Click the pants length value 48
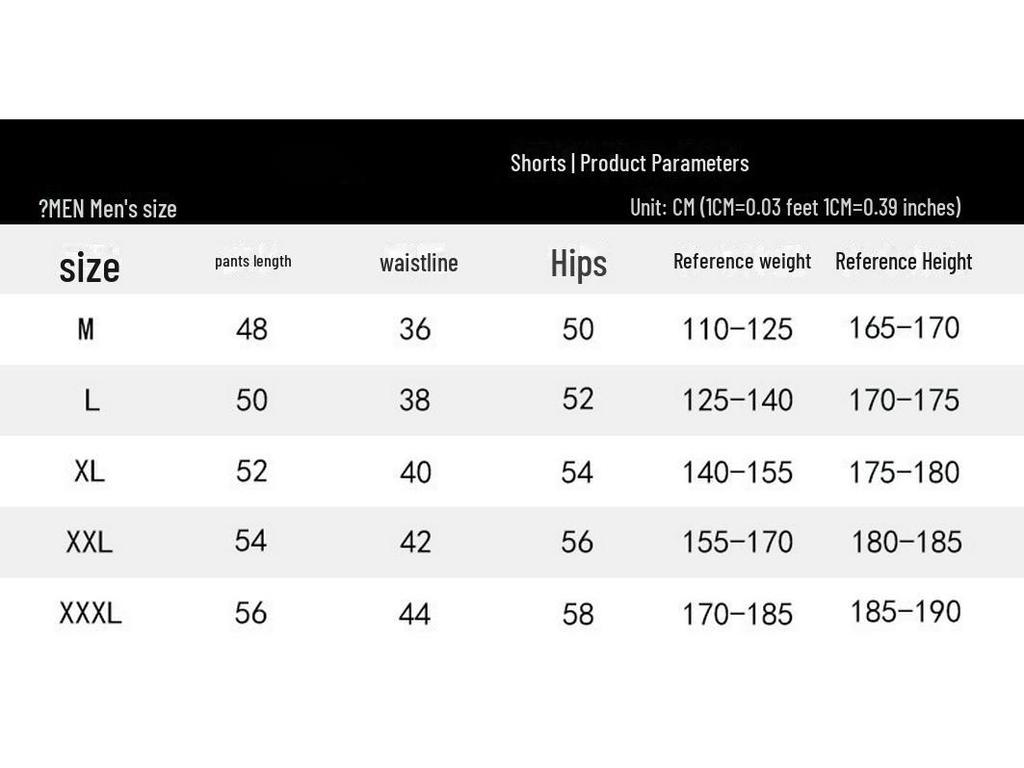The image size is (1024, 768). (252, 329)
